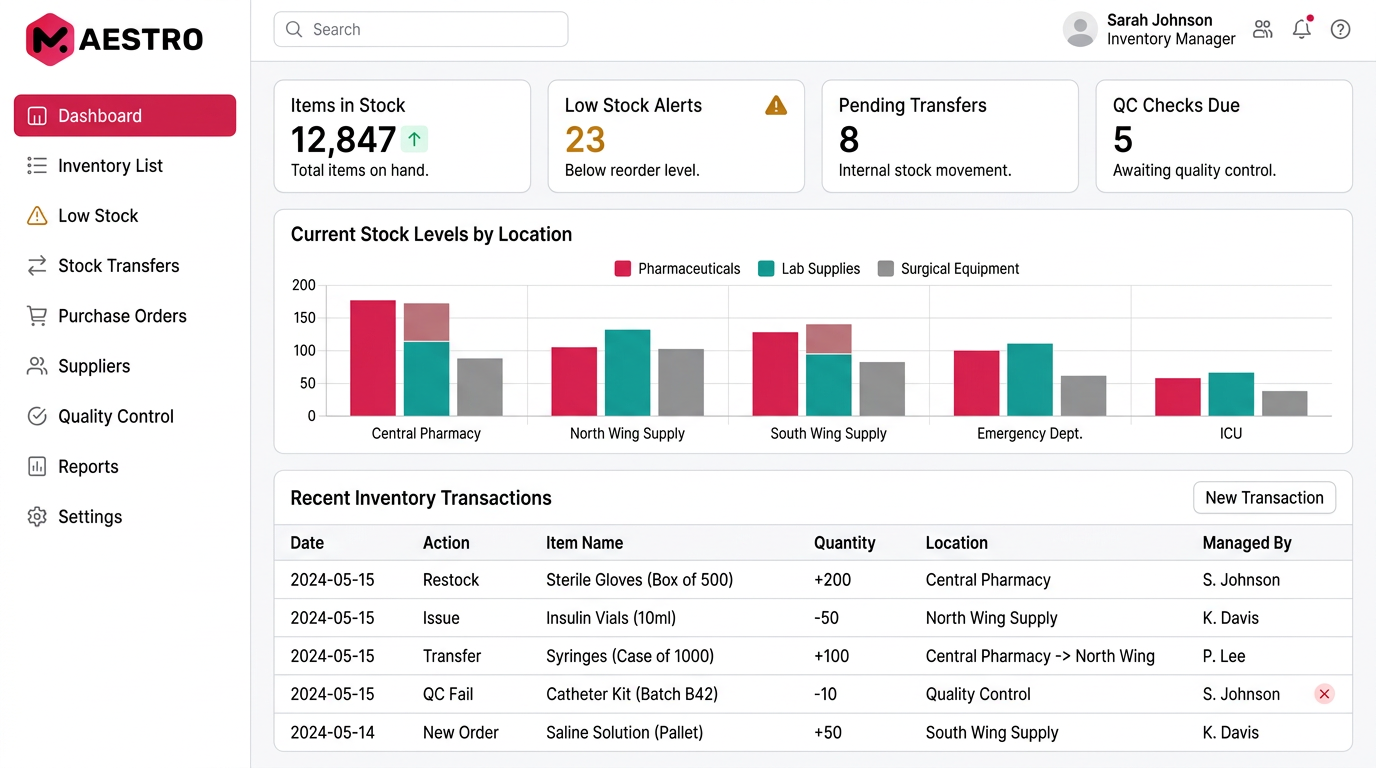Click Sarah Johnson's avatar picture

click(x=1080, y=30)
